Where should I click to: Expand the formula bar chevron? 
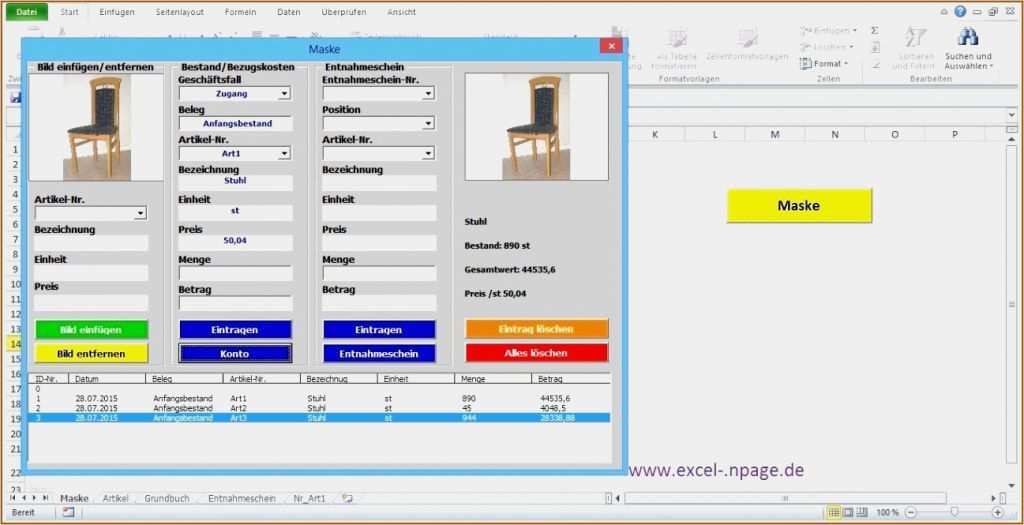pyautogui.click(x=1012, y=114)
